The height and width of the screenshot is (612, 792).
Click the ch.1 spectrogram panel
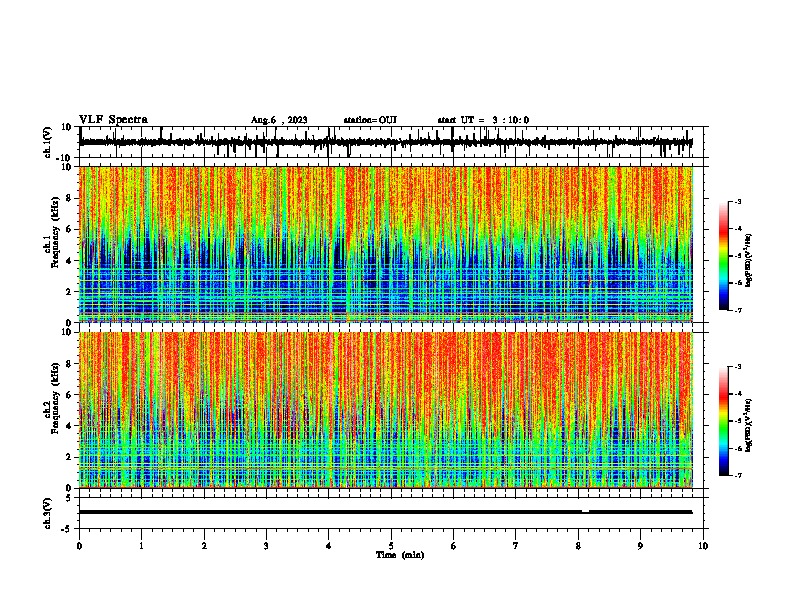(385, 244)
